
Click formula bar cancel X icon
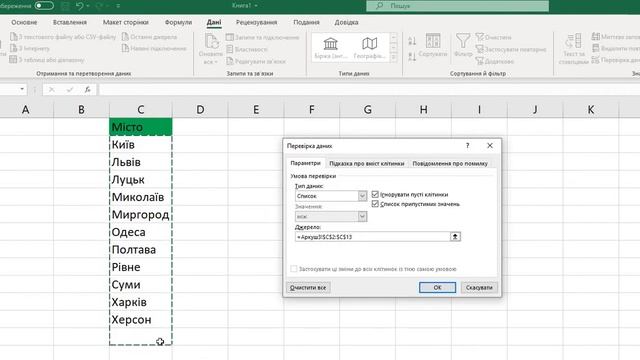click(x=51, y=89)
